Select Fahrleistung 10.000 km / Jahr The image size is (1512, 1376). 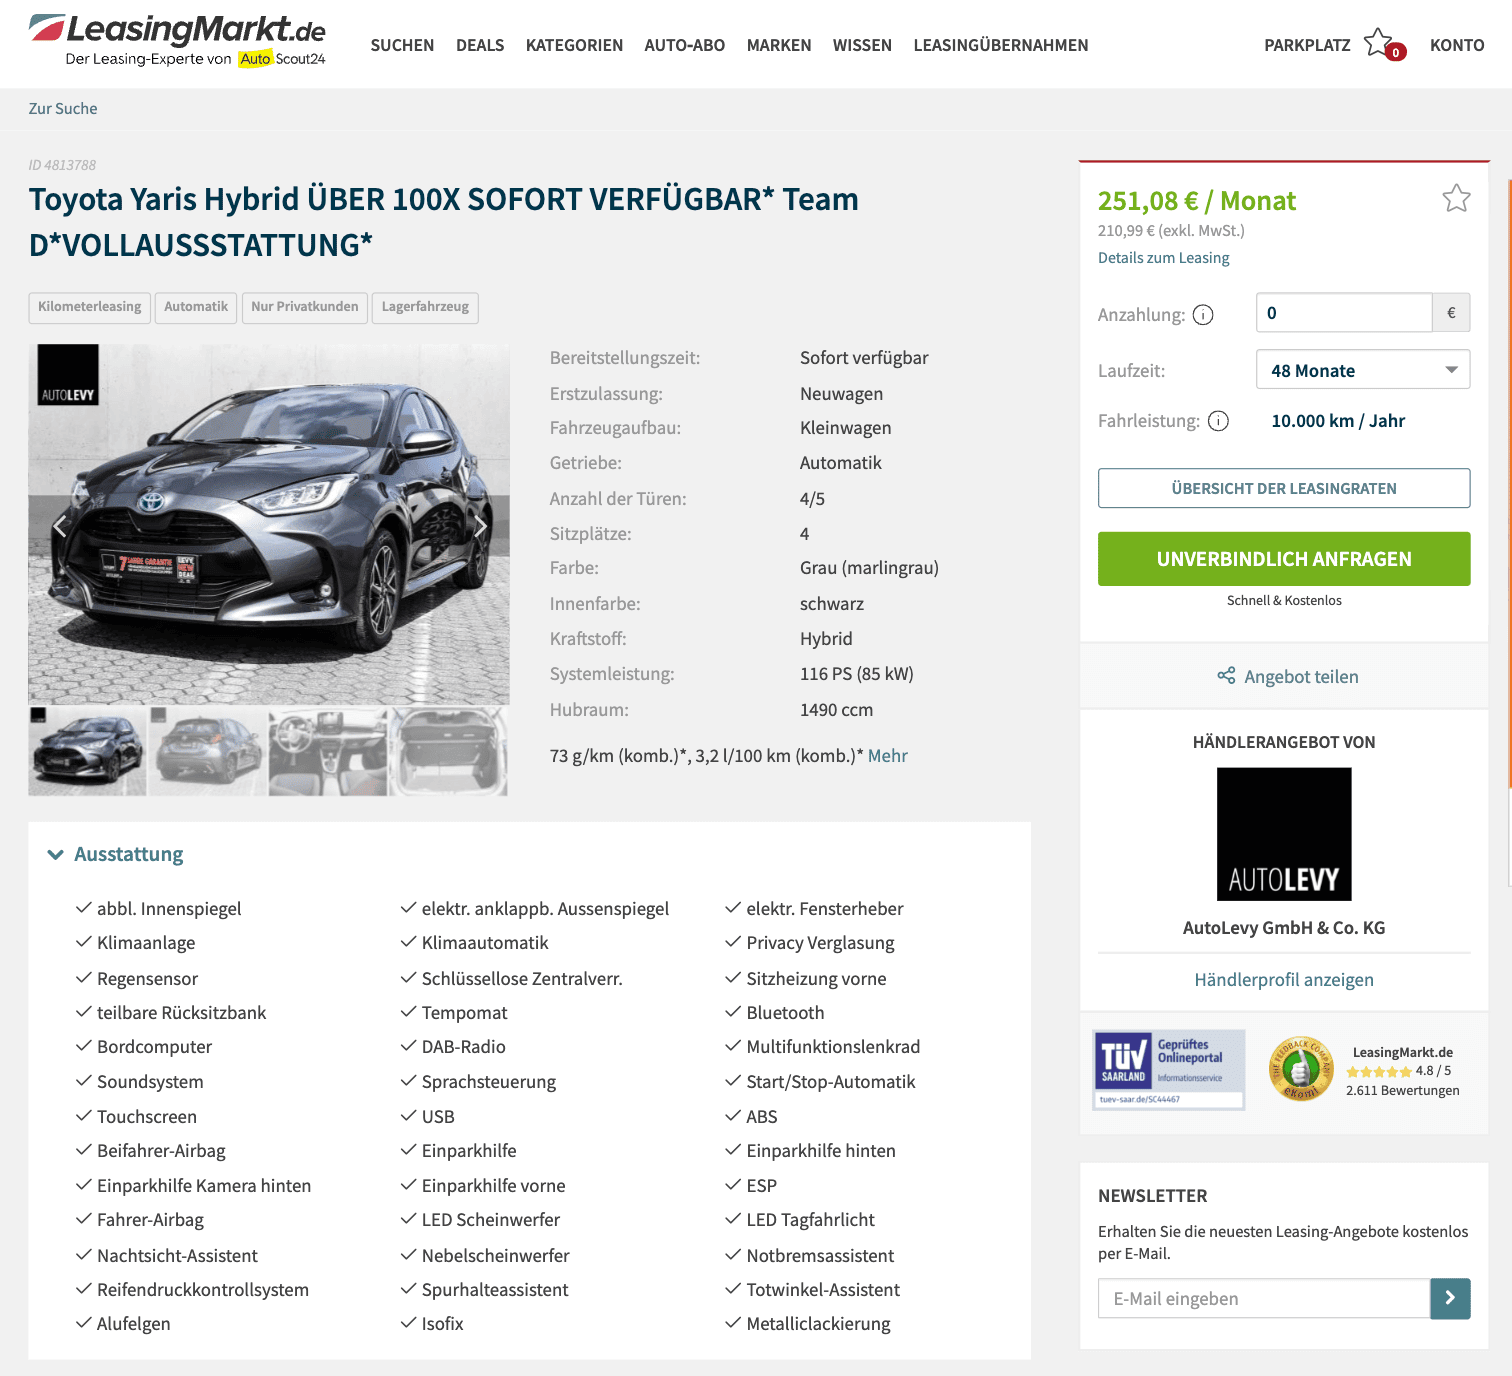click(1338, 421)
